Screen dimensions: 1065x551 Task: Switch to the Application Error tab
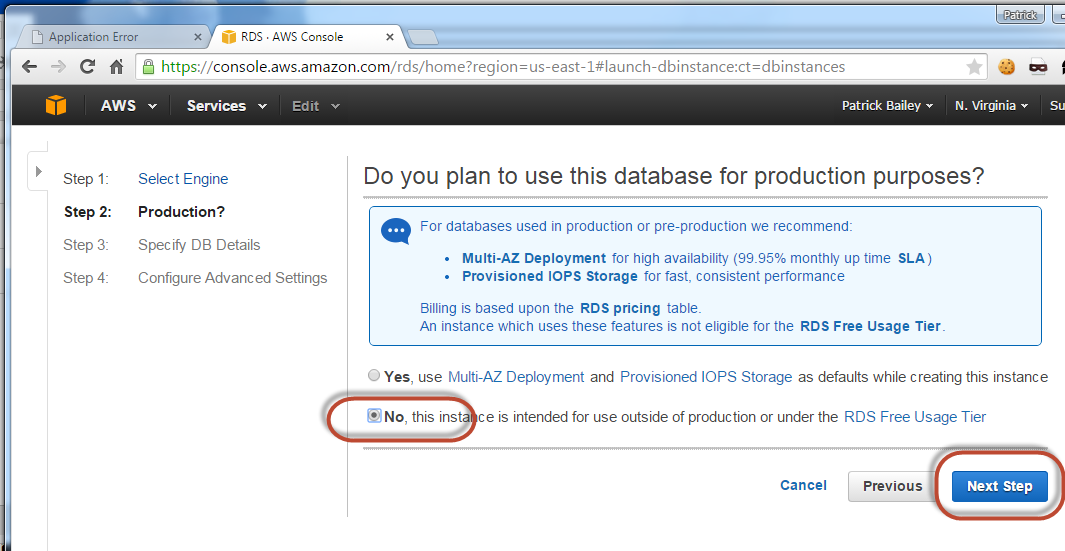112,37
